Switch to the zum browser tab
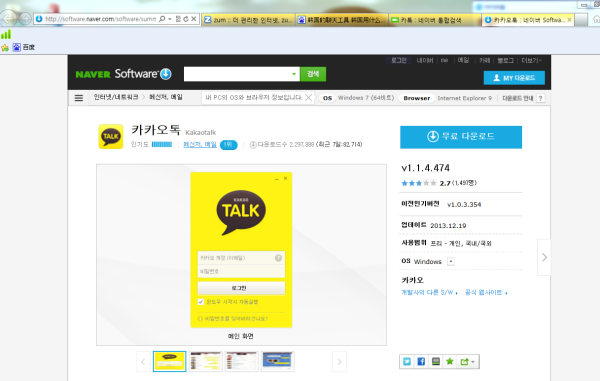The image size is (600, 381). [248, 20]
